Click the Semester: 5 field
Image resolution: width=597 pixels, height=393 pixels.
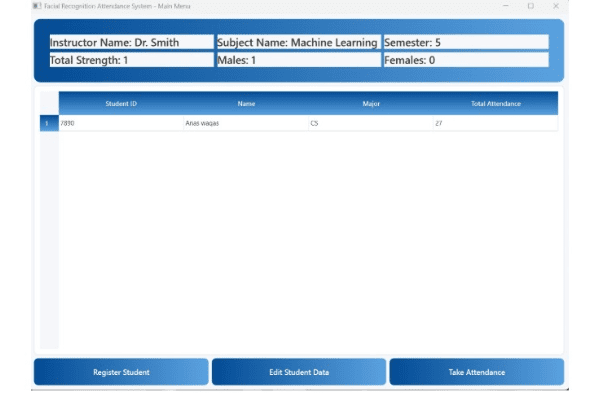tap(466, 42)
